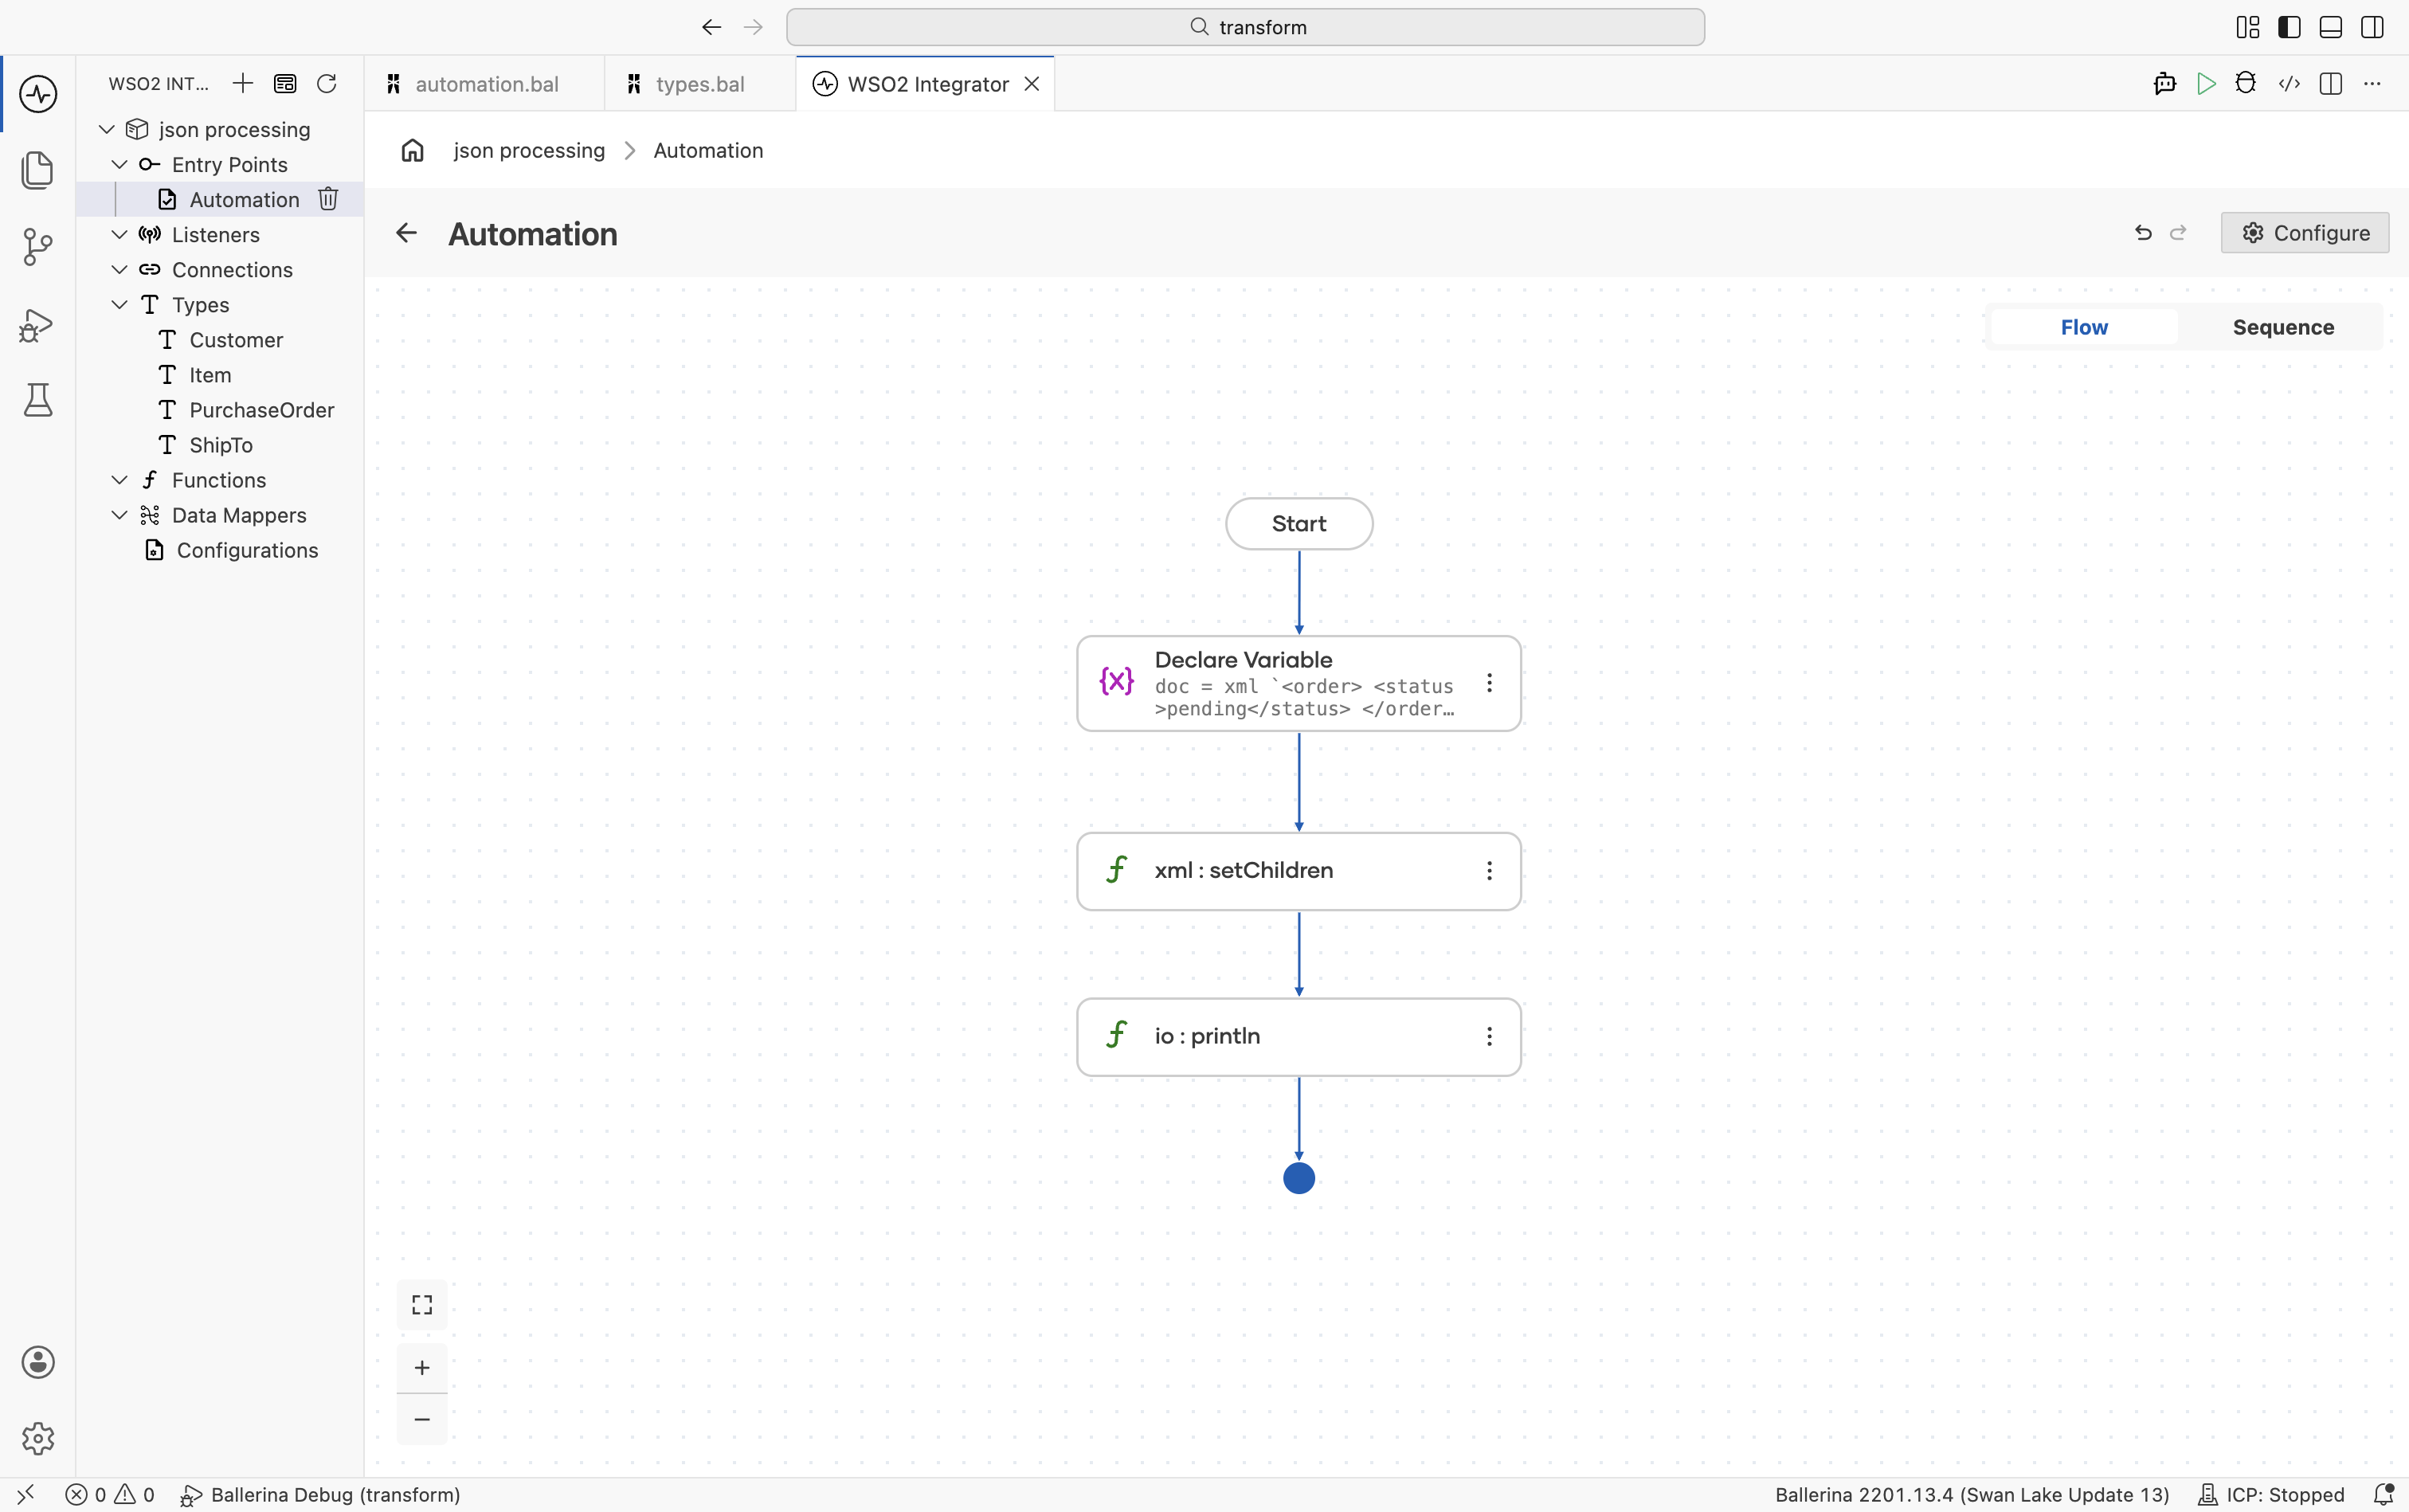Collapse the Entry Points section

(120, 164)
